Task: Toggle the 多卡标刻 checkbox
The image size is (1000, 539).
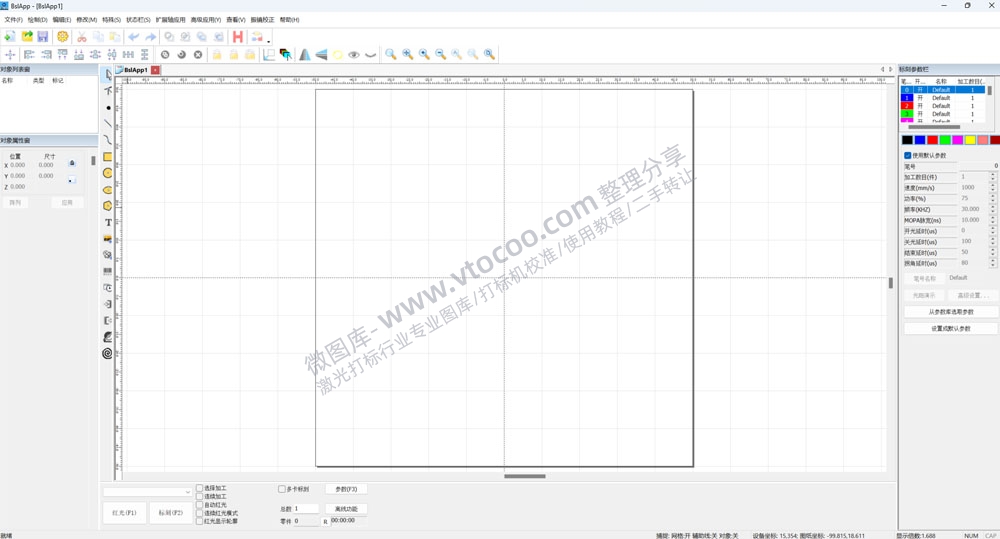Action: coord(281,489)
